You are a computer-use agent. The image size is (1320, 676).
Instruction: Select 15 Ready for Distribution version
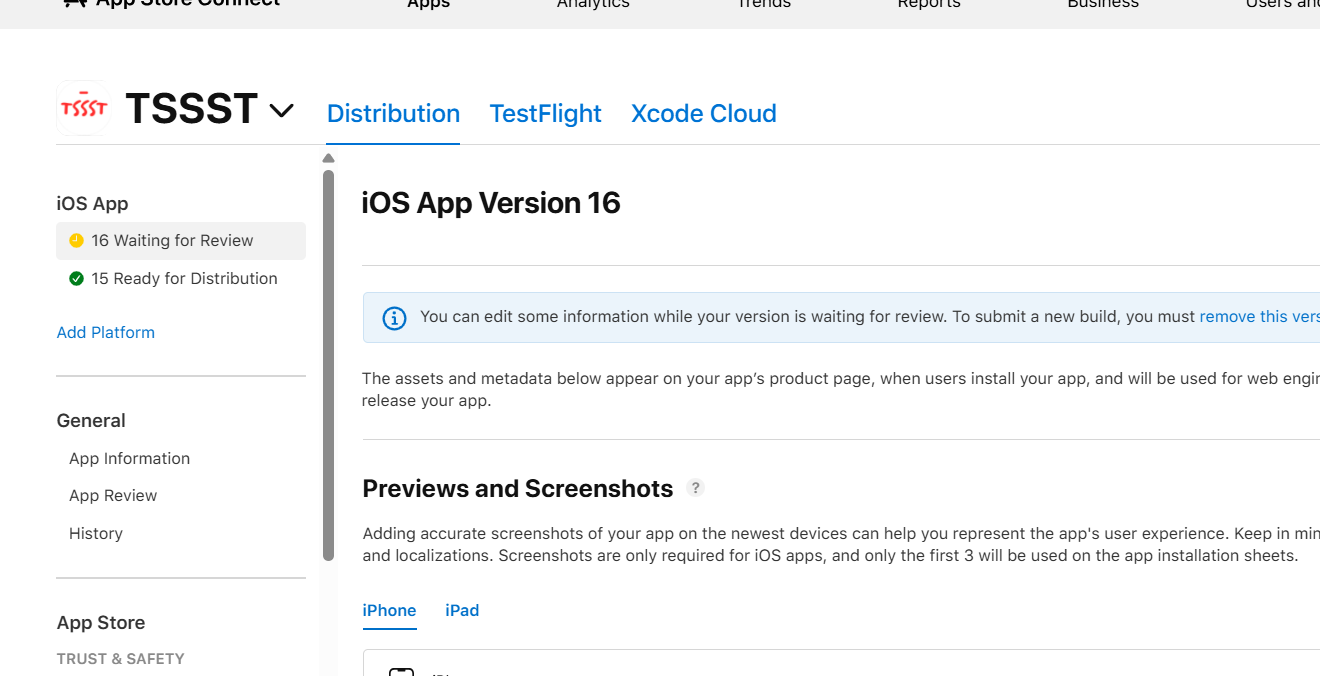184,279
